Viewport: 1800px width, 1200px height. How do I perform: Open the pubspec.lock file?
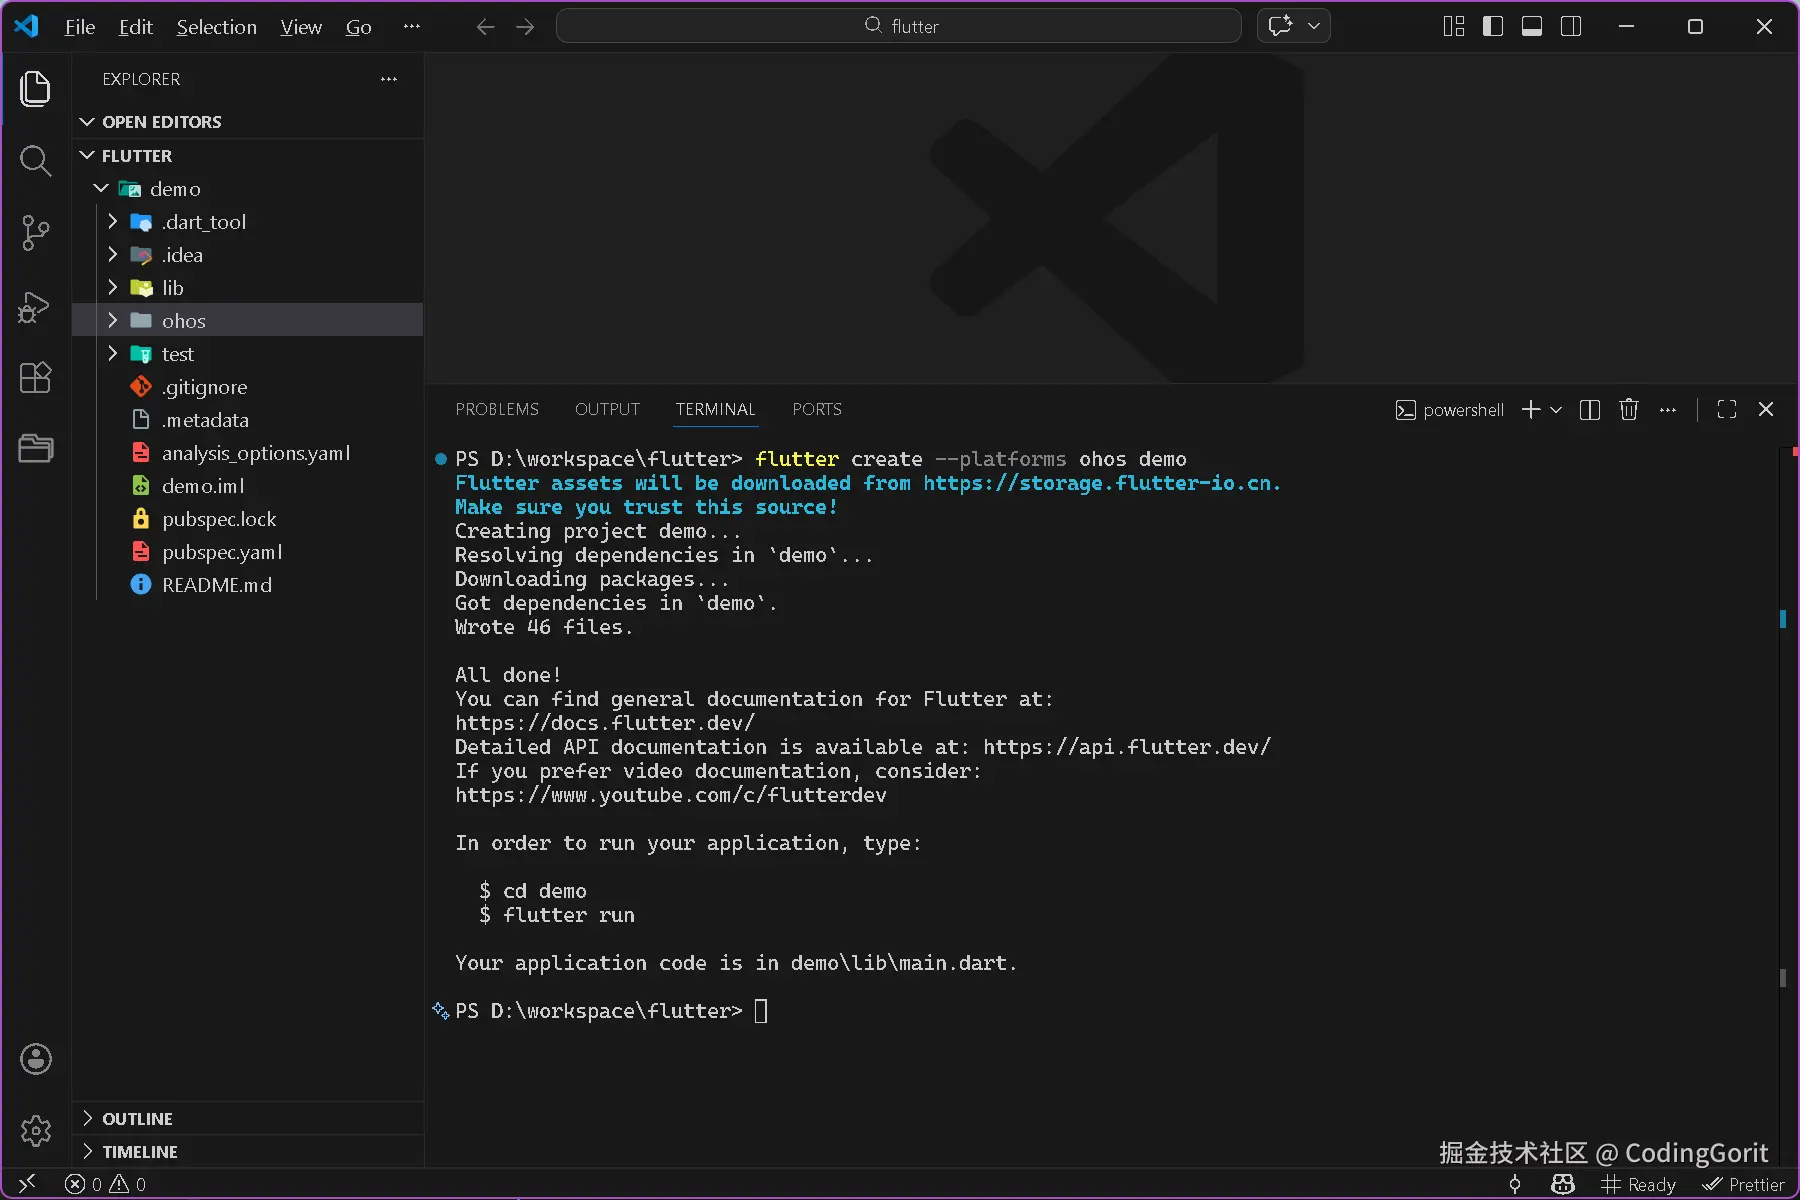(250, 519)
